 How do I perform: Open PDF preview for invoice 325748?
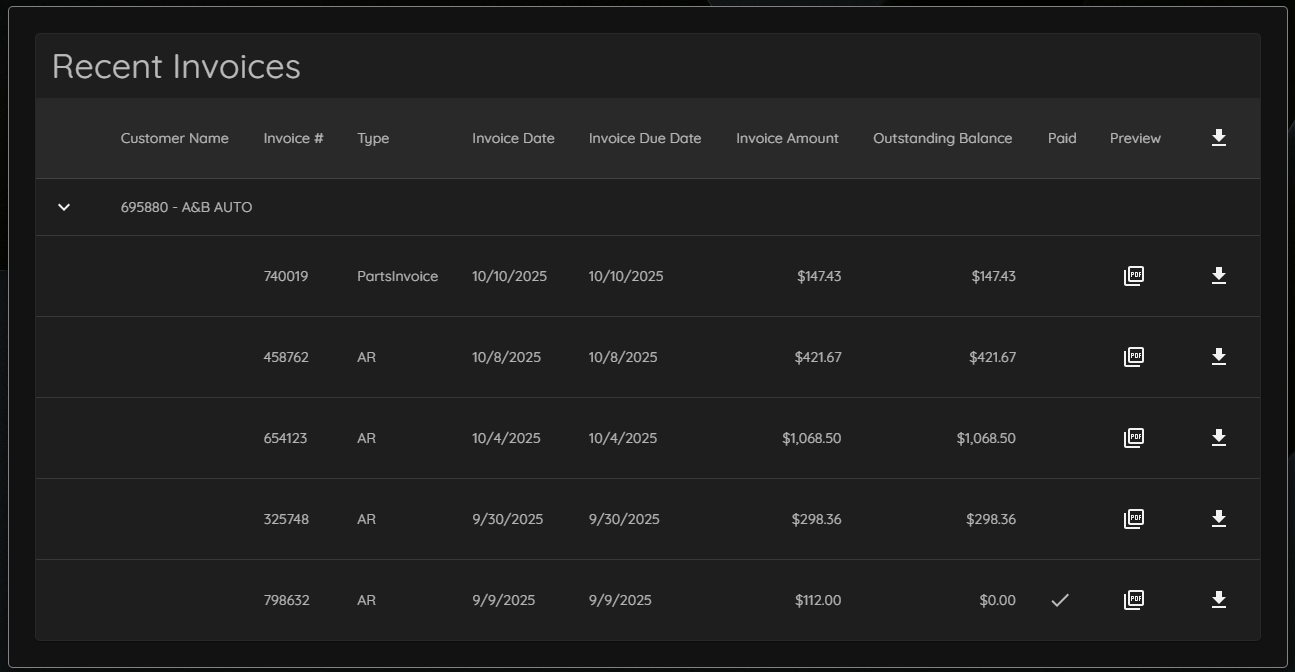coord(1133,519)
